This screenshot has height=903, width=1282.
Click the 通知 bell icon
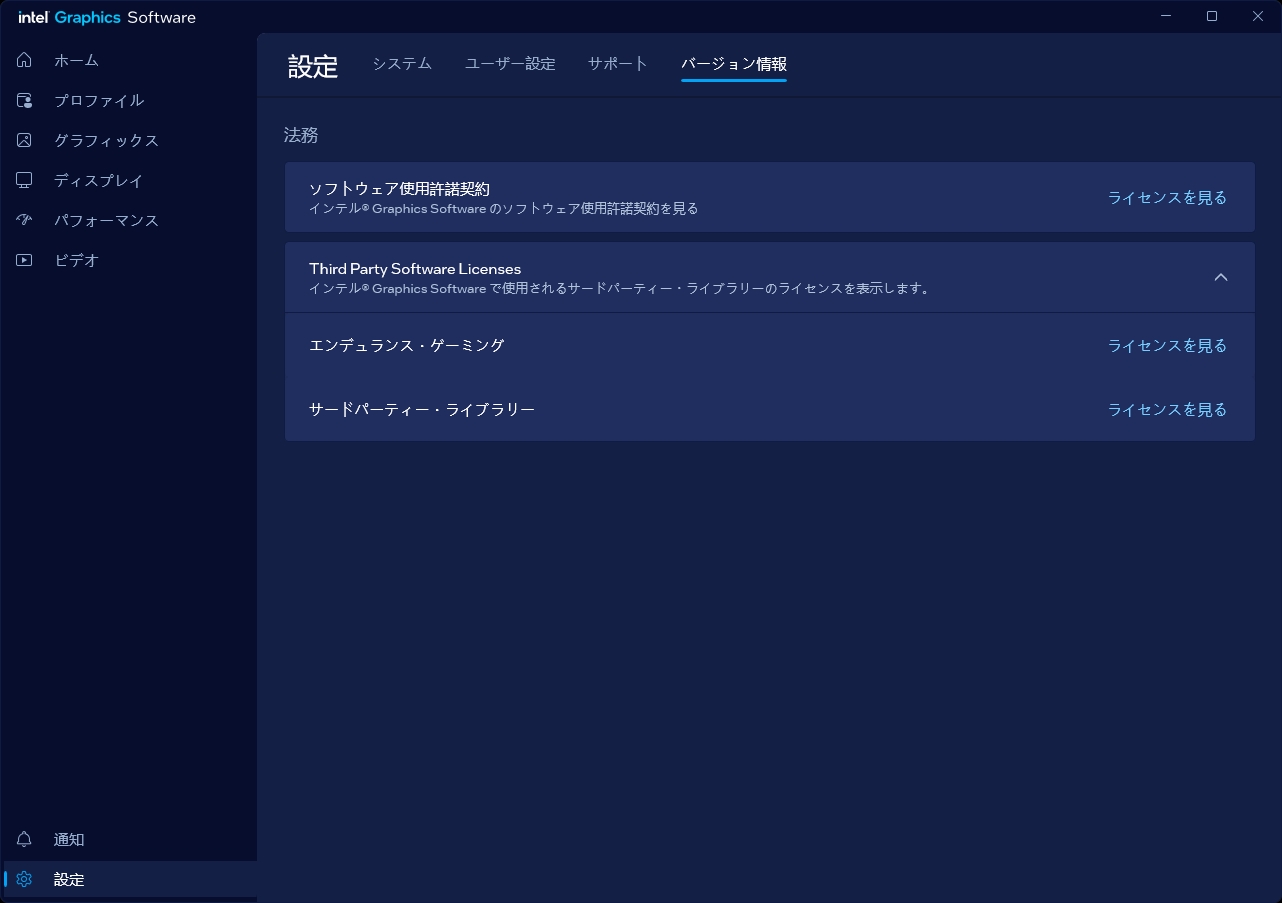pyautogui.click(x=25, y=839)
